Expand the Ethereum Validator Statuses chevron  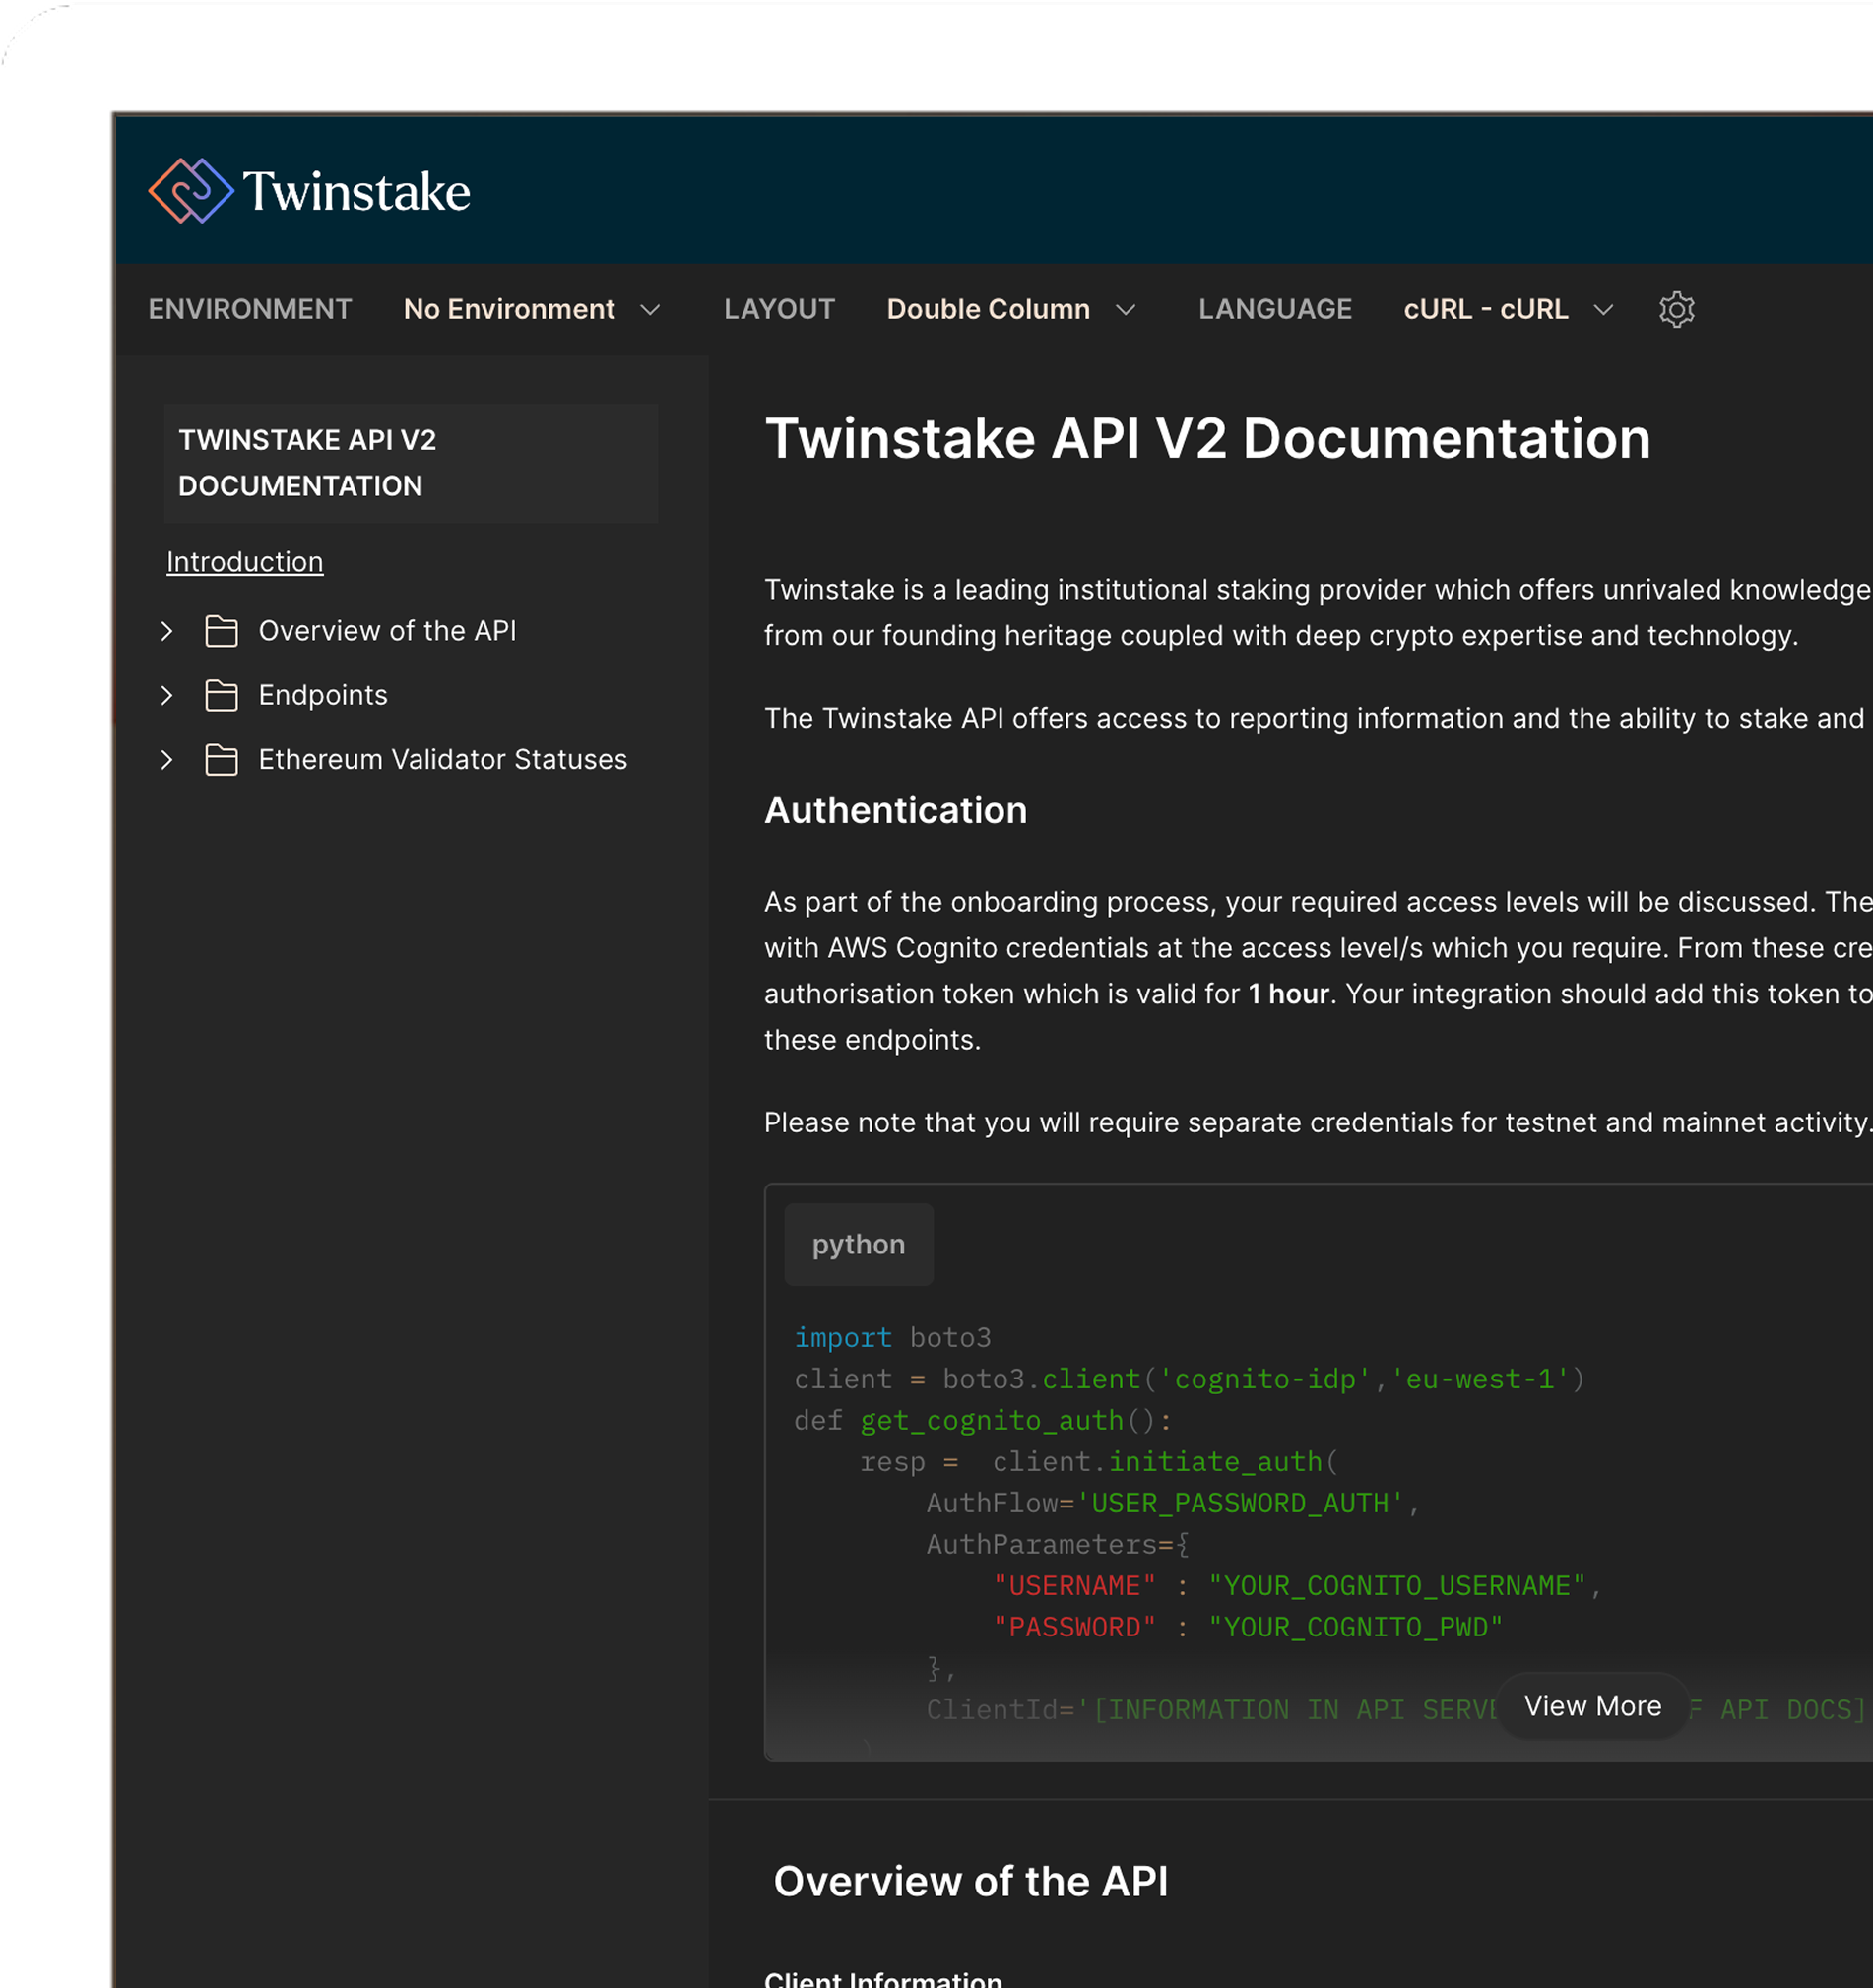click(167, 760)
